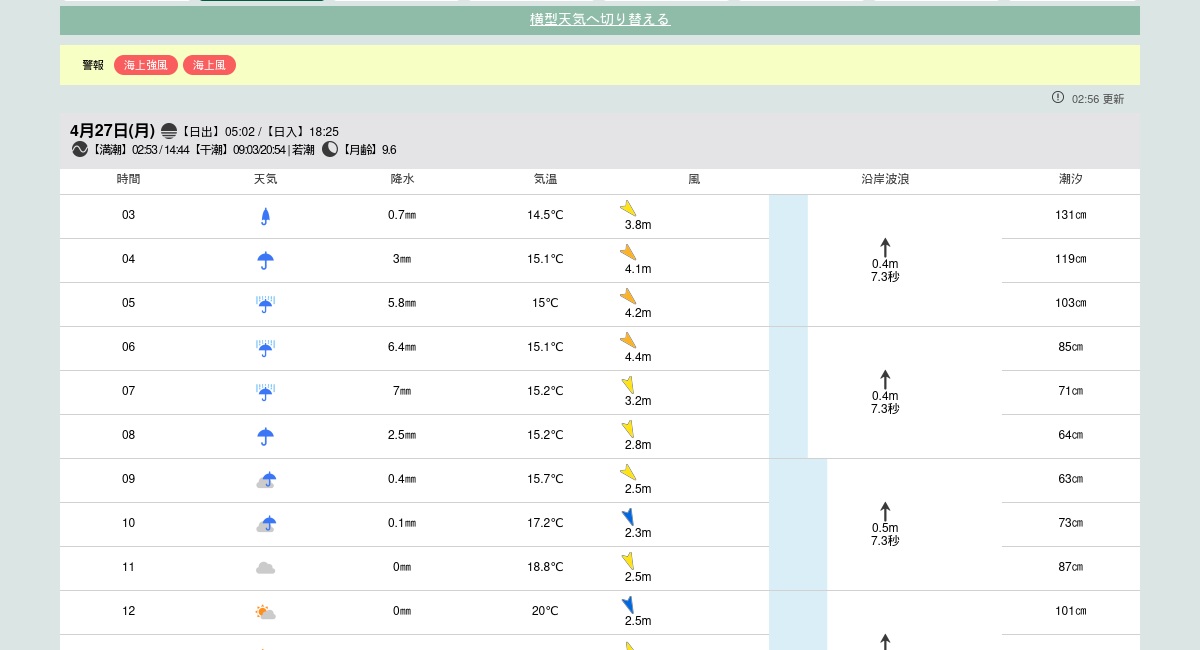Click the 12 hour partly sunny icon
This screenshot has height=650, width=1200.
(x=265, y=612)
